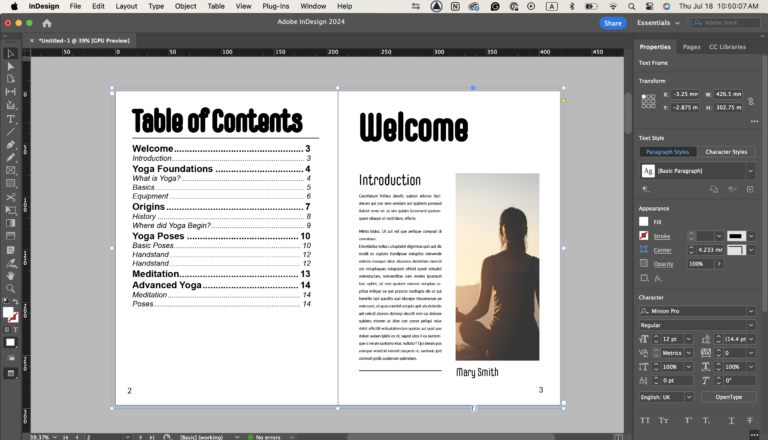Click the Share button
768x440 pixels.
(613, 22)
